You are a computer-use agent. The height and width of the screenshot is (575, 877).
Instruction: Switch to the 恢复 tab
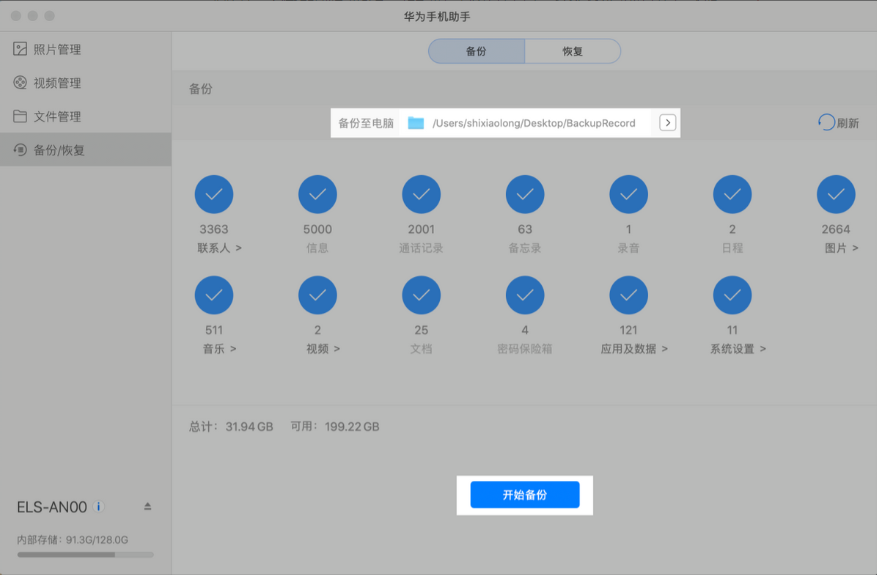(x=573, y=51)
